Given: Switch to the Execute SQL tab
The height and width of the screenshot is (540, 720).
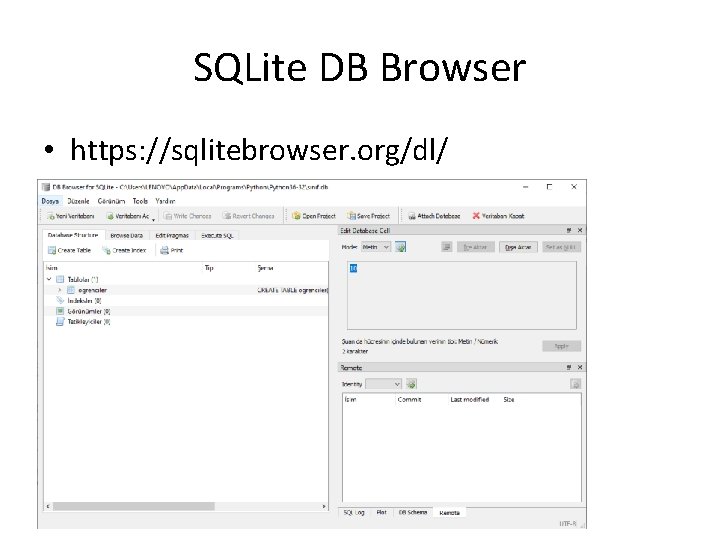Looking at the screenshot, I should (217, 236).
